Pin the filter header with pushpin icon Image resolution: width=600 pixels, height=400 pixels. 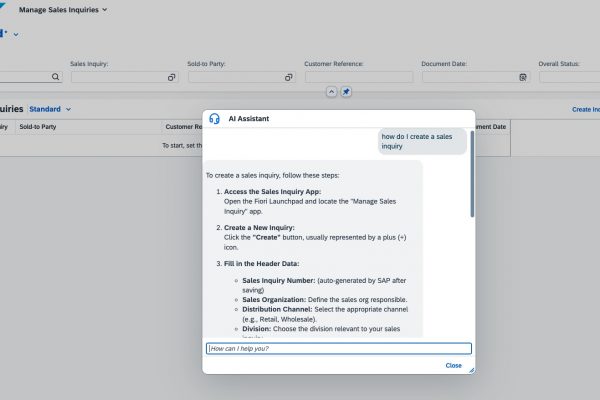tap(346, 92)
